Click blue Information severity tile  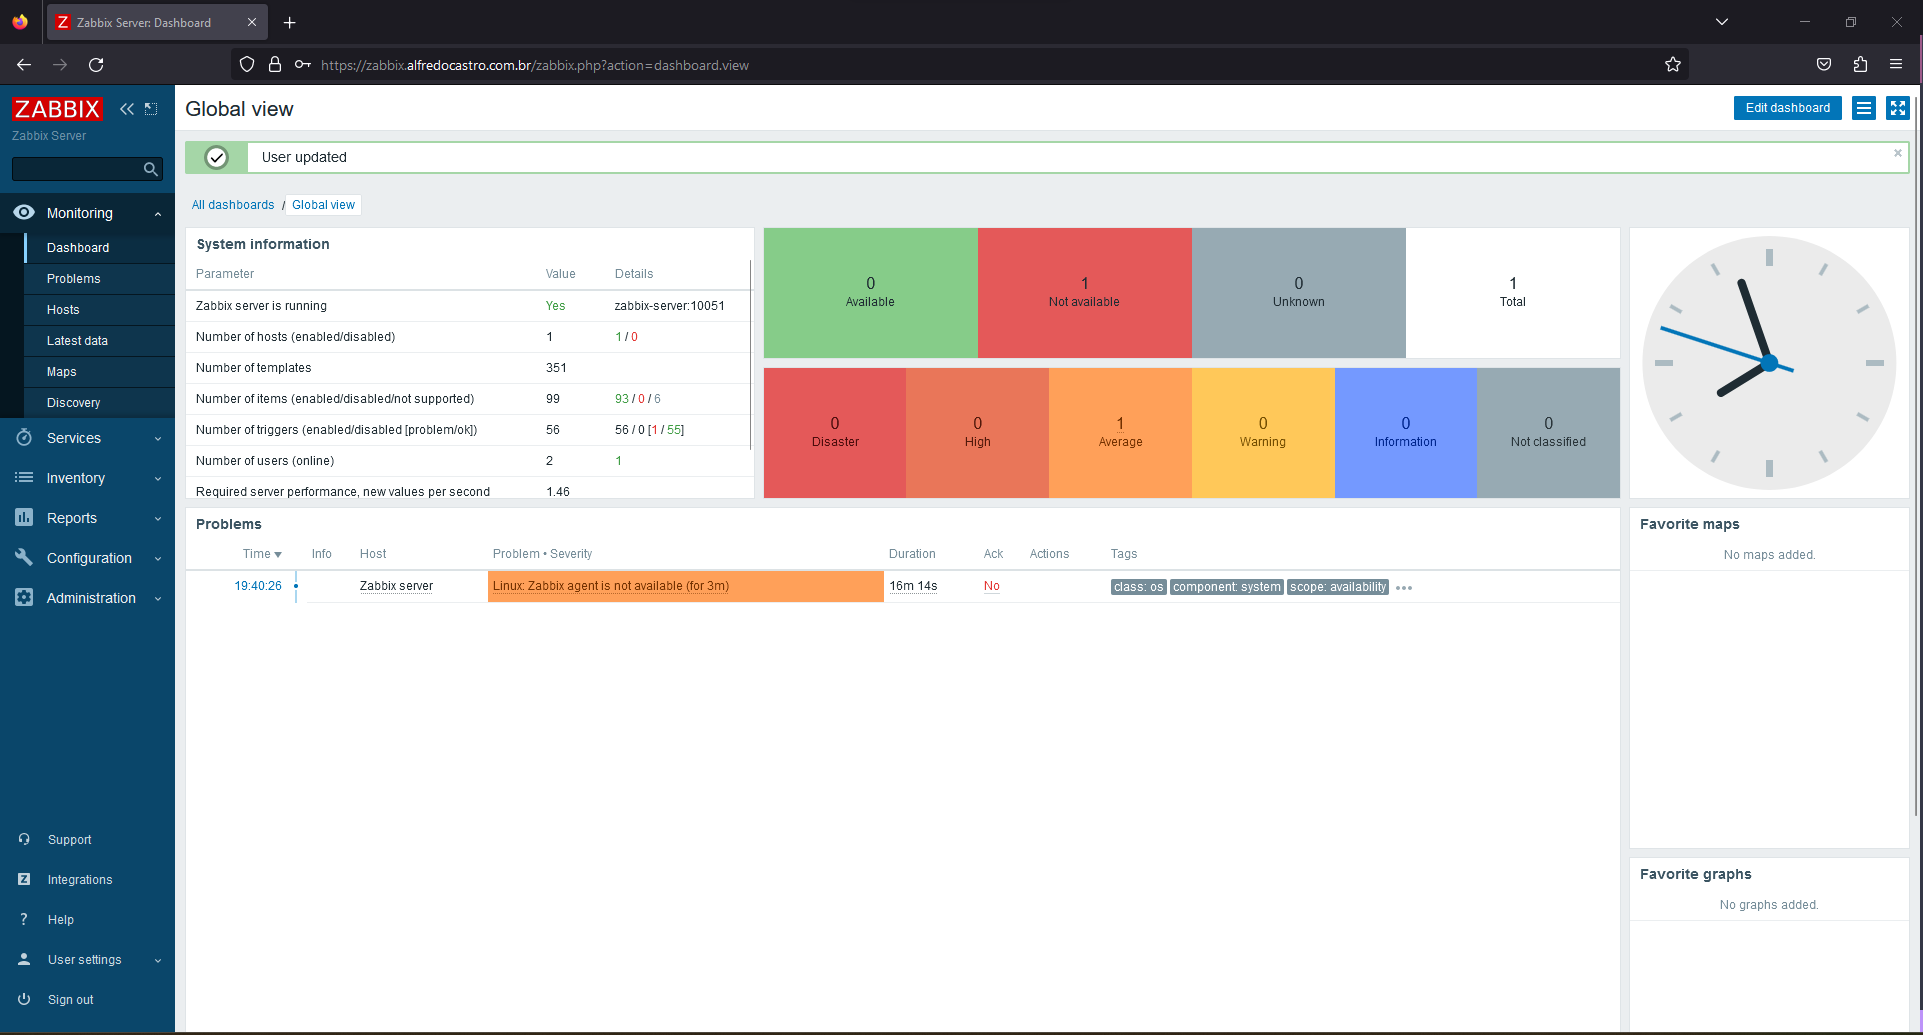click(x=1405, y=433)
